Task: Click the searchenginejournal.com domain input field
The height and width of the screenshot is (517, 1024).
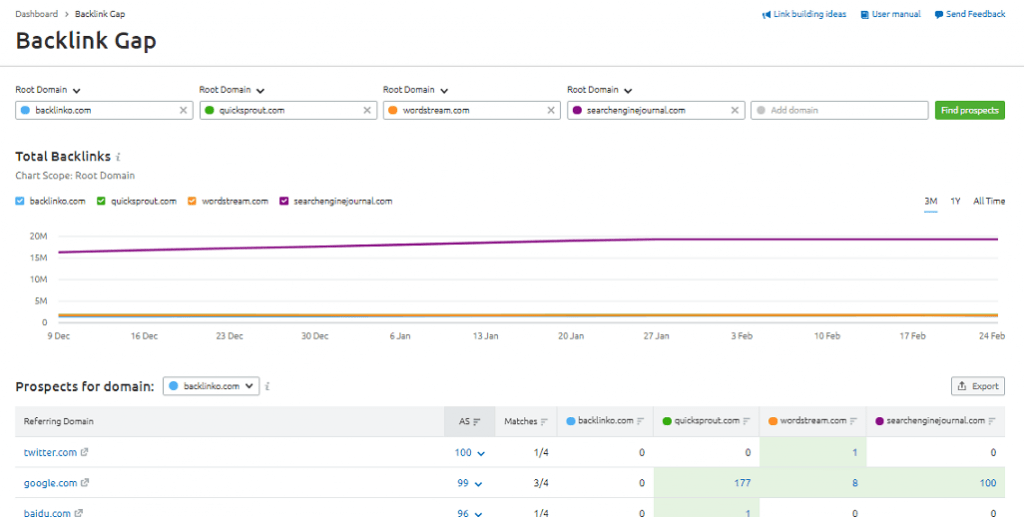Action: coord(656,110)
